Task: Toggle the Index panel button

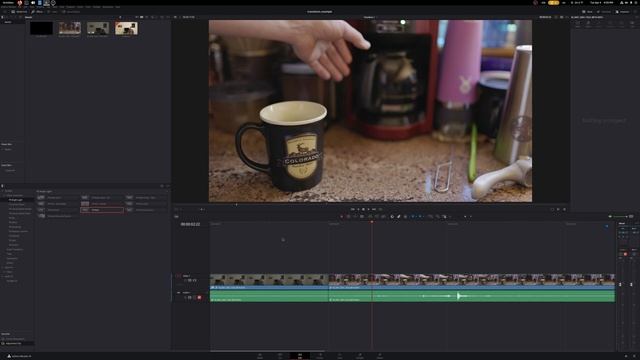Action: coord(52,12)
